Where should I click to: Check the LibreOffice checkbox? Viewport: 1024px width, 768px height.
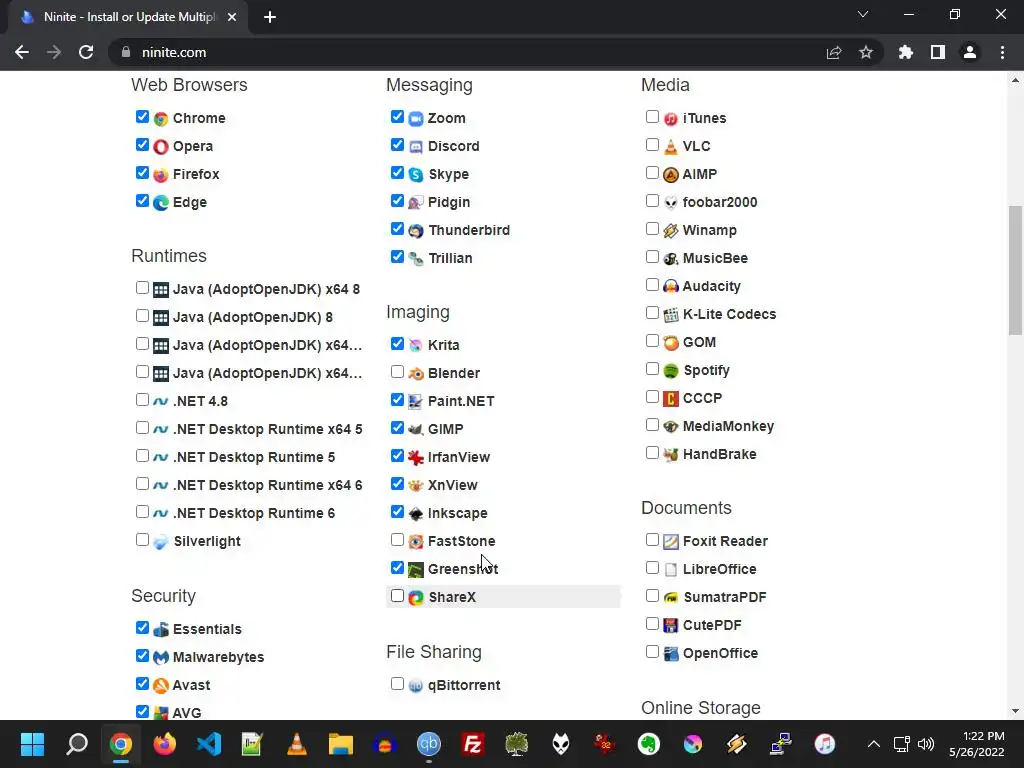652,568
